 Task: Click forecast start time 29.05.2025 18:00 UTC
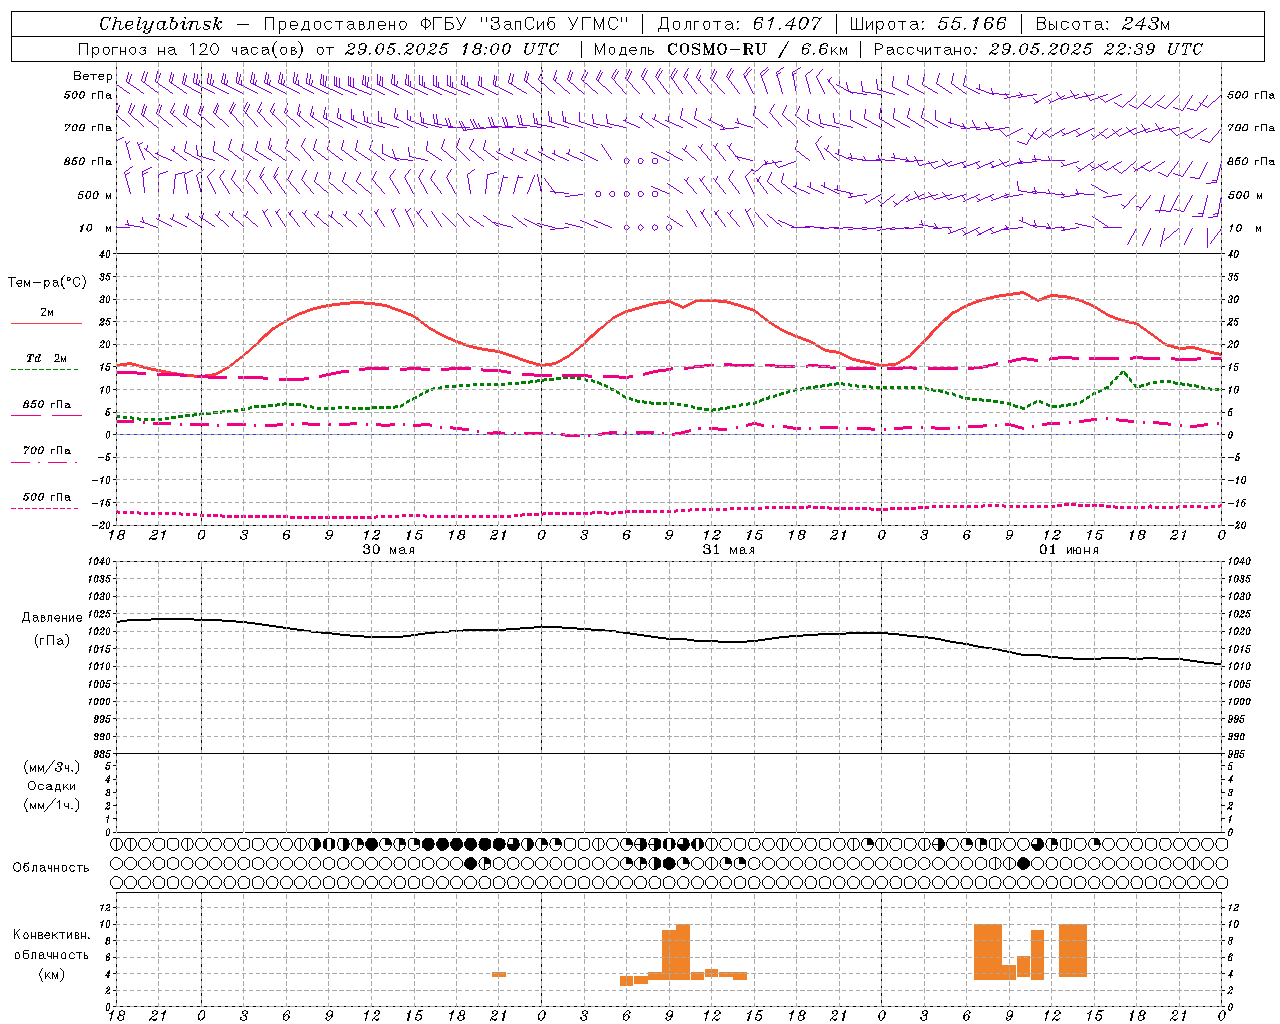[x=452, y=49]
